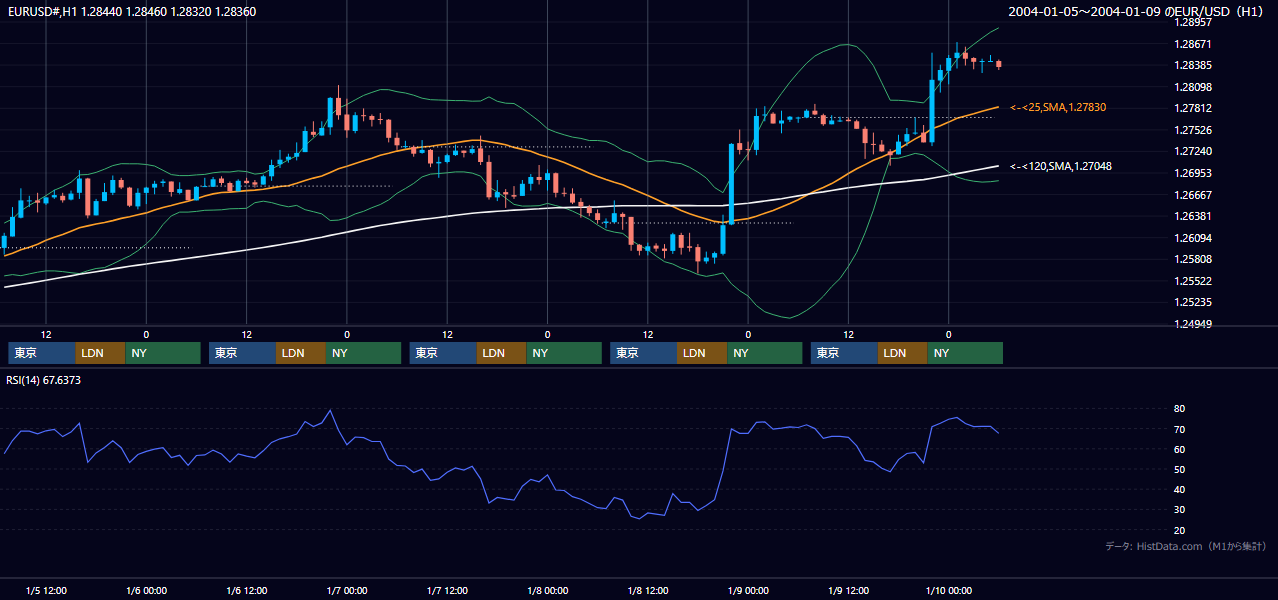1278x600 pixels.
Task: Select the 1/8 00:00 time label
Action: pyautogui.click(x=548, y=591)
